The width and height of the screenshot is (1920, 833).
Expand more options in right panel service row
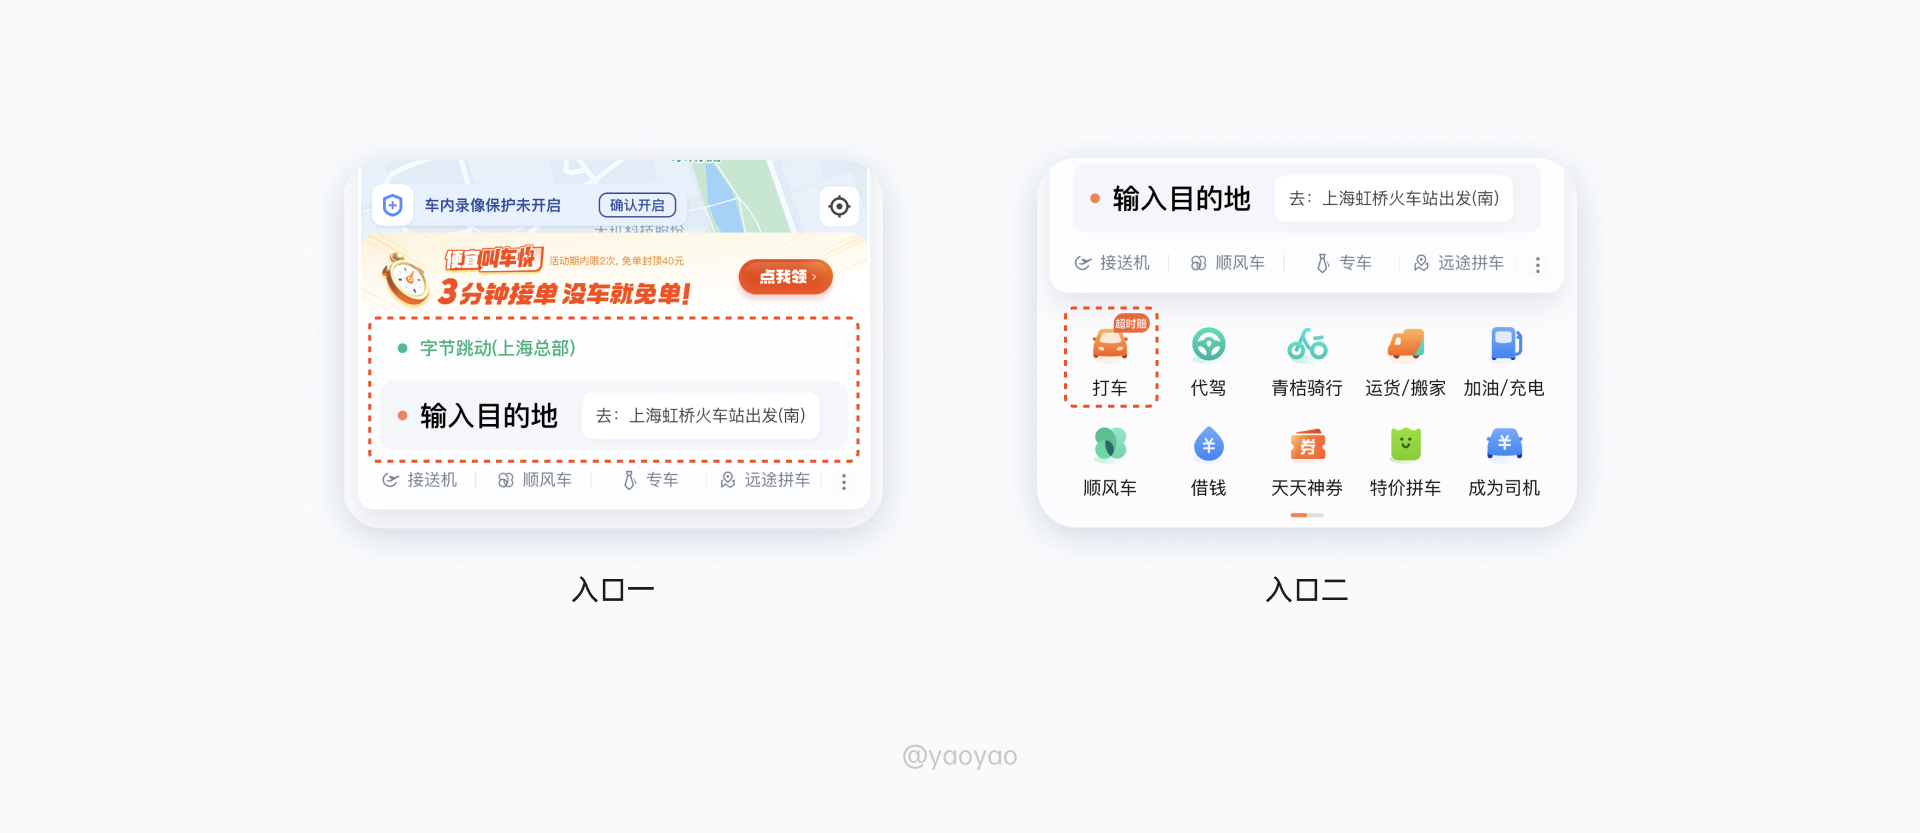coord(1538,265)
